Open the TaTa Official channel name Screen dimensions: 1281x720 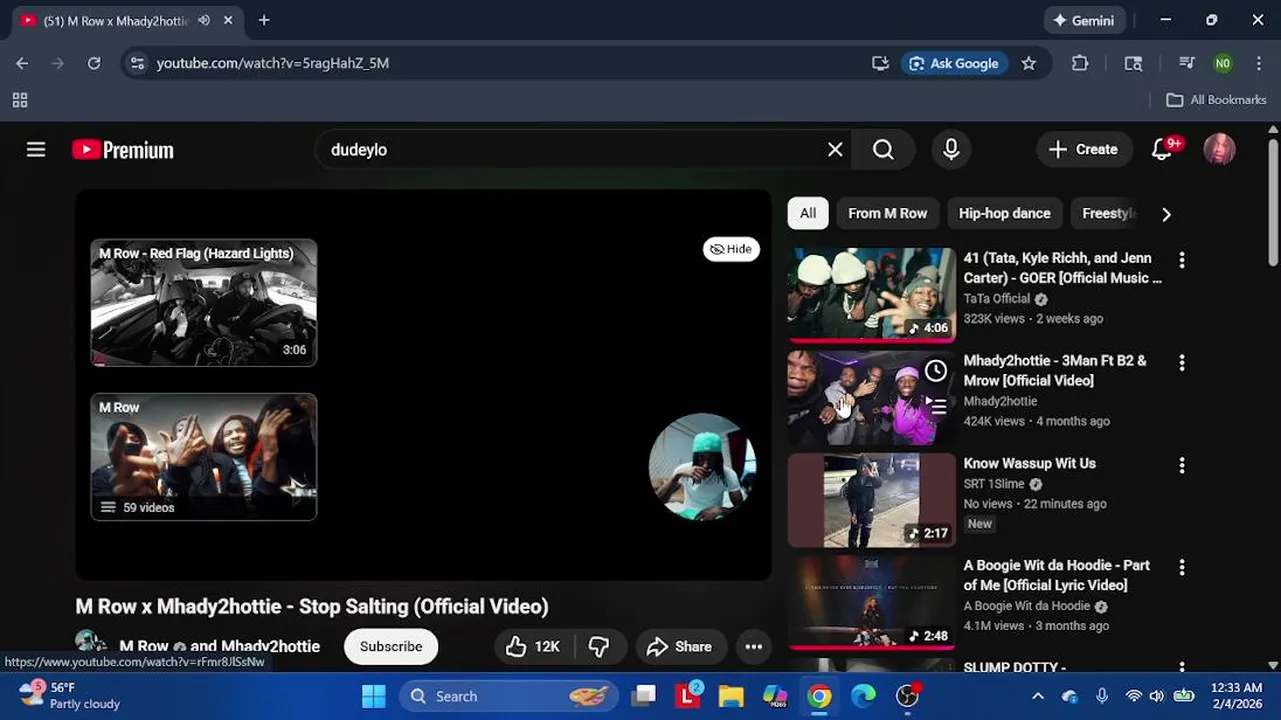[996, 299]
